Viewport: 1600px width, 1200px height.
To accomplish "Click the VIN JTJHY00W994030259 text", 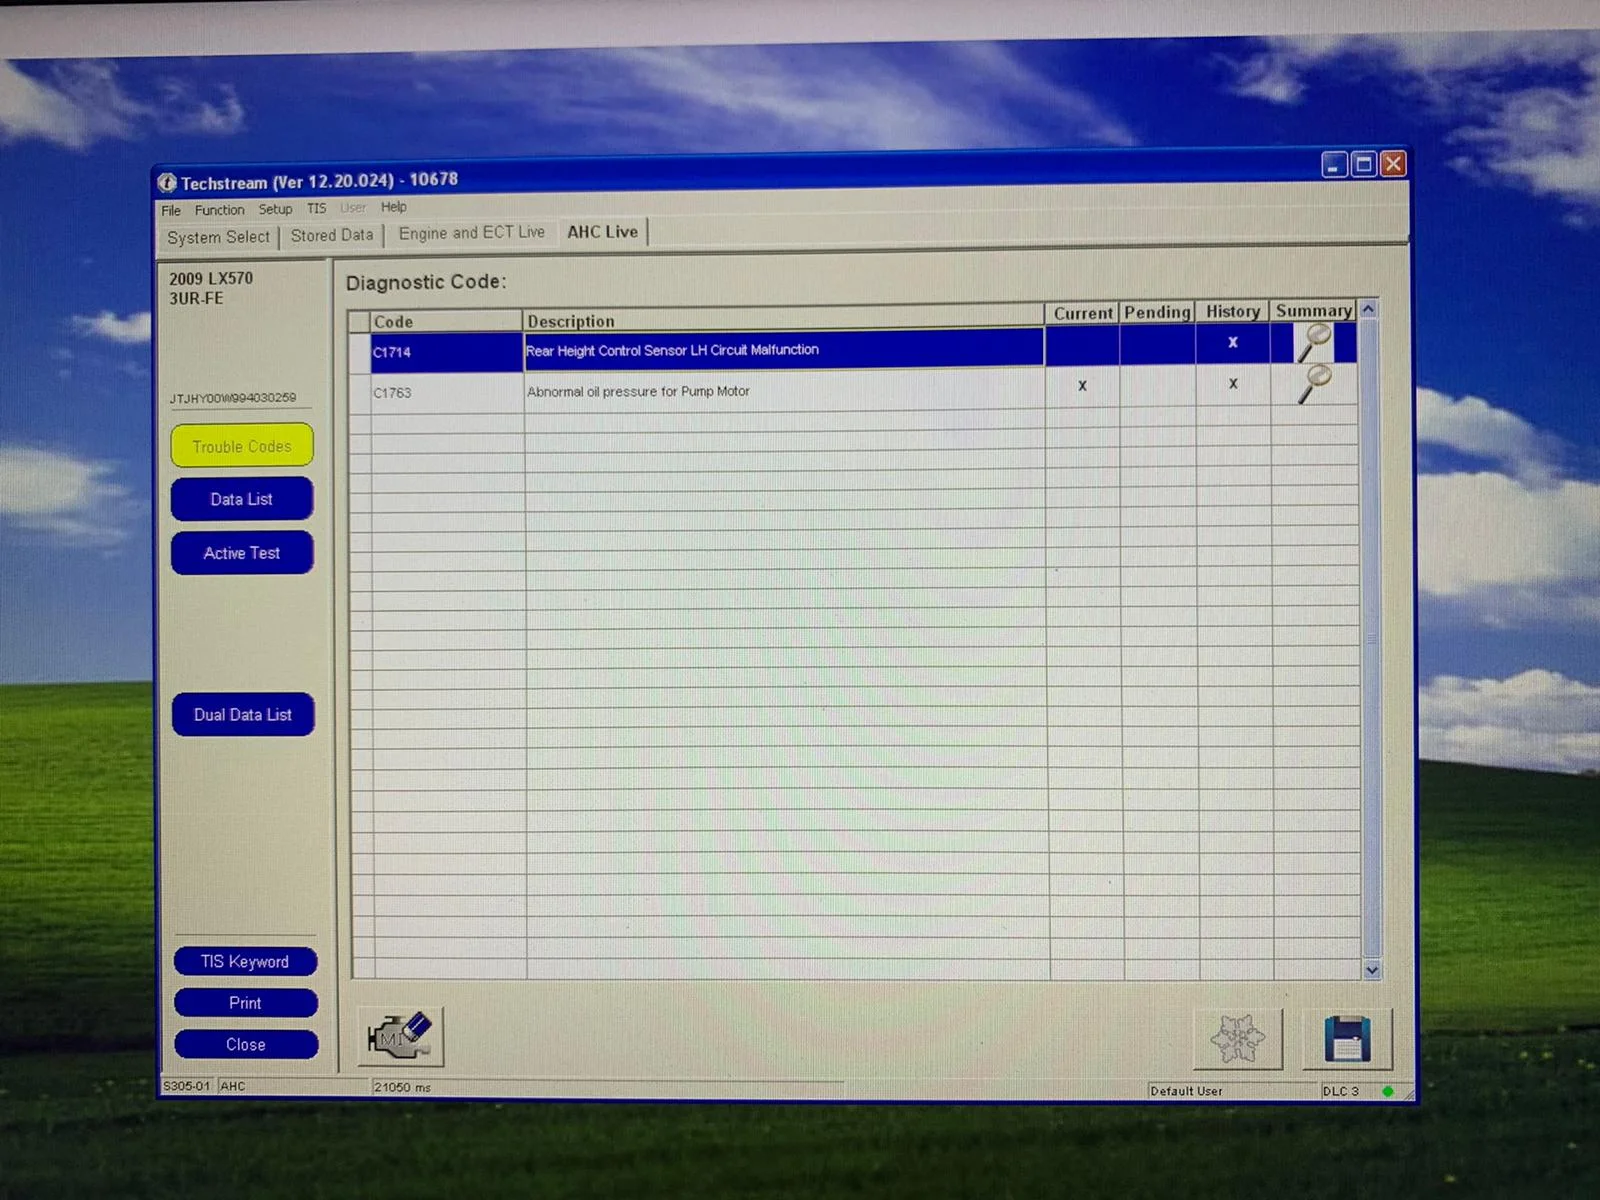I will click(x=233, y=398).
